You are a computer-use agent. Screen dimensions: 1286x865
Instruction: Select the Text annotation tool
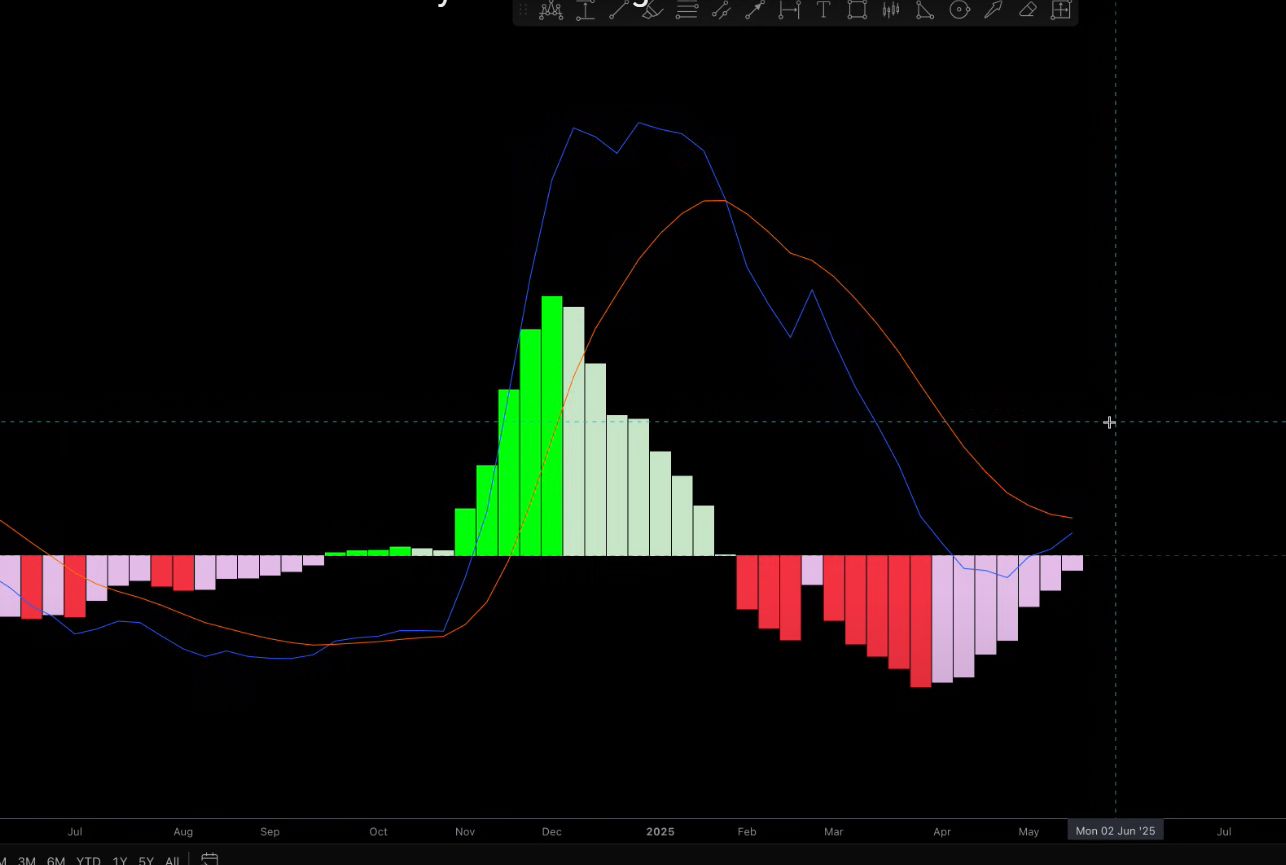pyautogui.click(x=823, y=11)
